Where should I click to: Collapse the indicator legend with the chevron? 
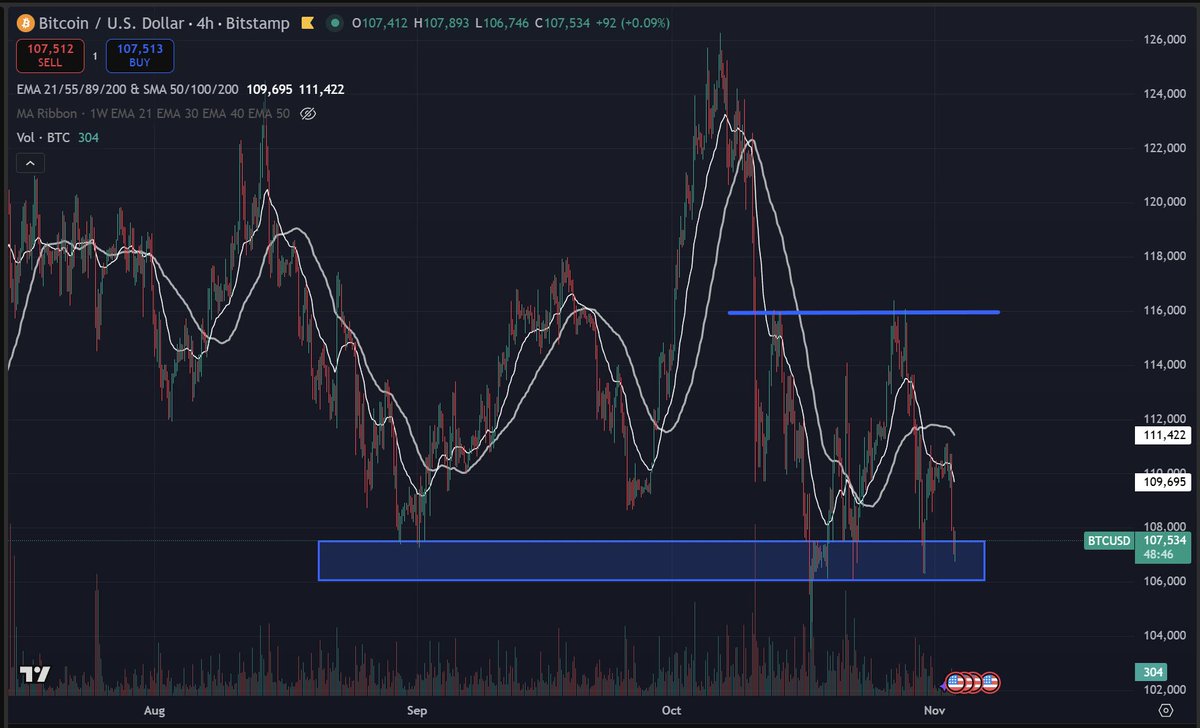pos(29,163)
